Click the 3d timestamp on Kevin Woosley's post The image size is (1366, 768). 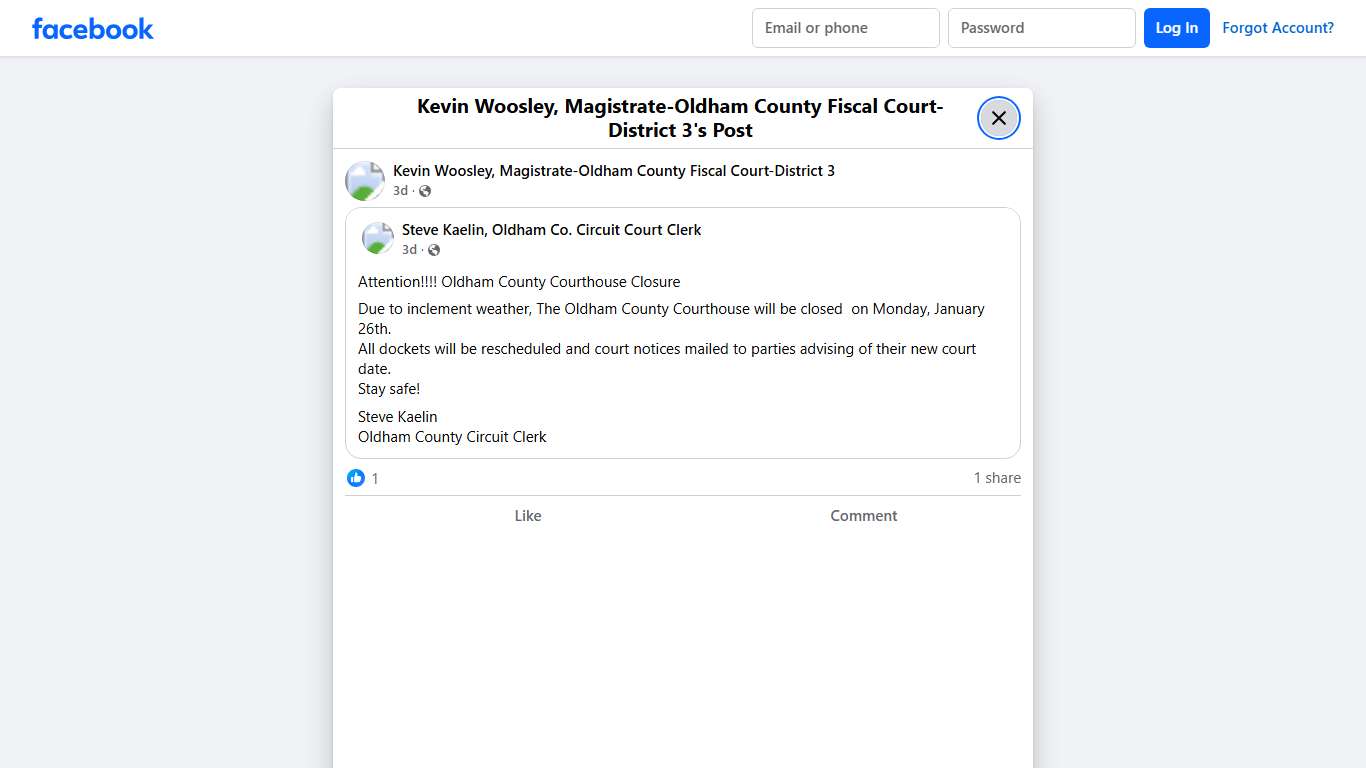(x=400, y=191)
